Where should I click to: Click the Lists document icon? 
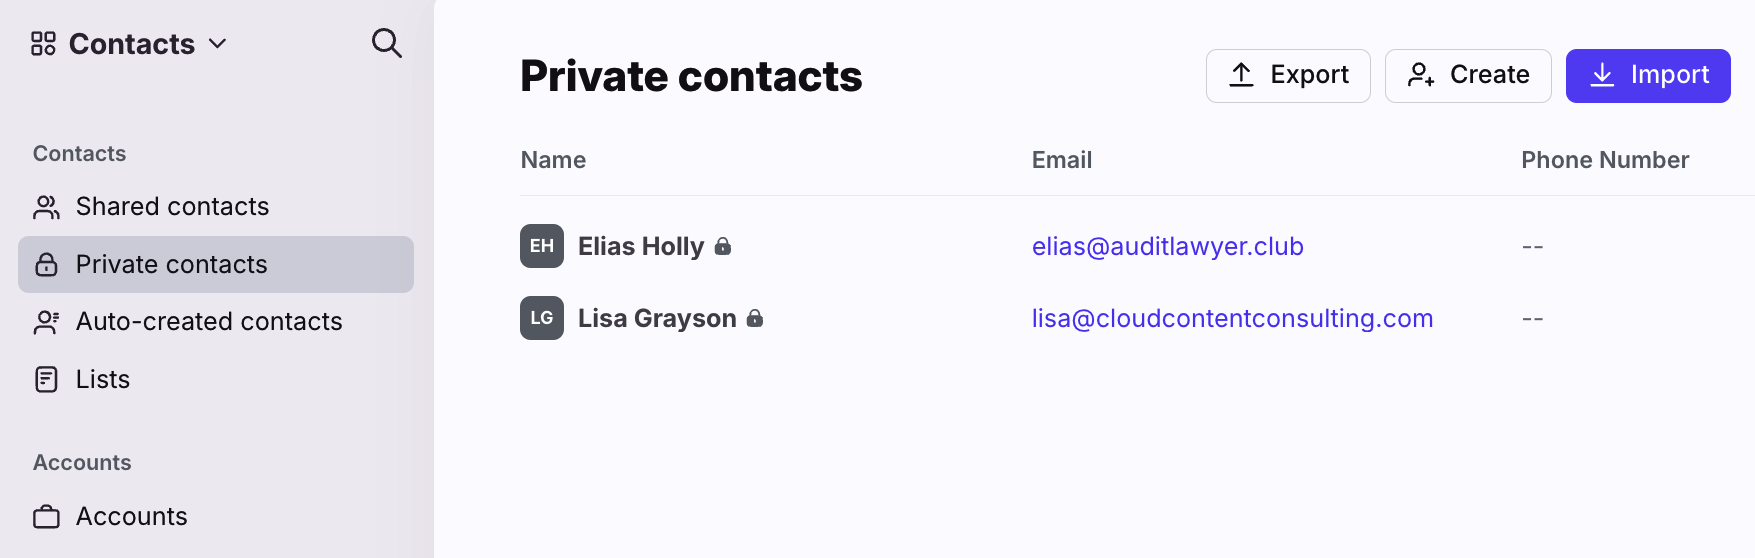click(x=46, y=380)
